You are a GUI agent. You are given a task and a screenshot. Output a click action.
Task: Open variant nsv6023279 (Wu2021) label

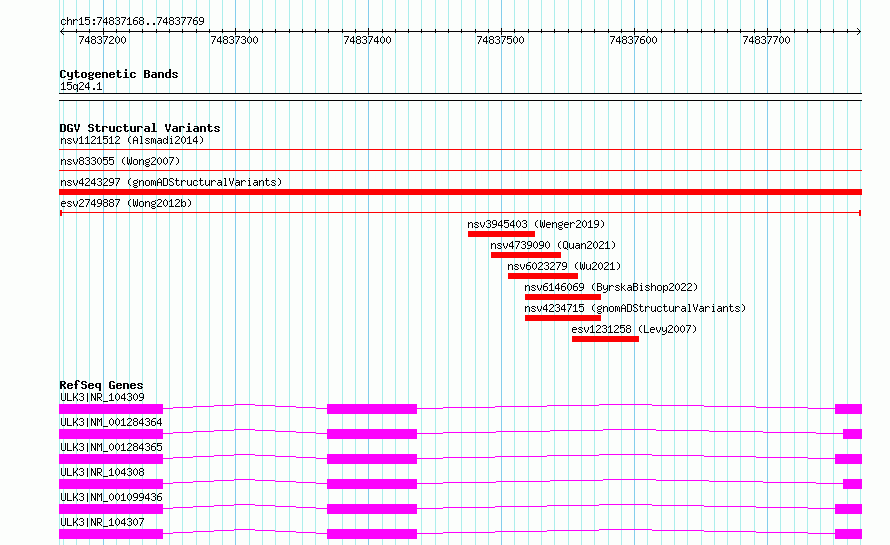[564, 266]
